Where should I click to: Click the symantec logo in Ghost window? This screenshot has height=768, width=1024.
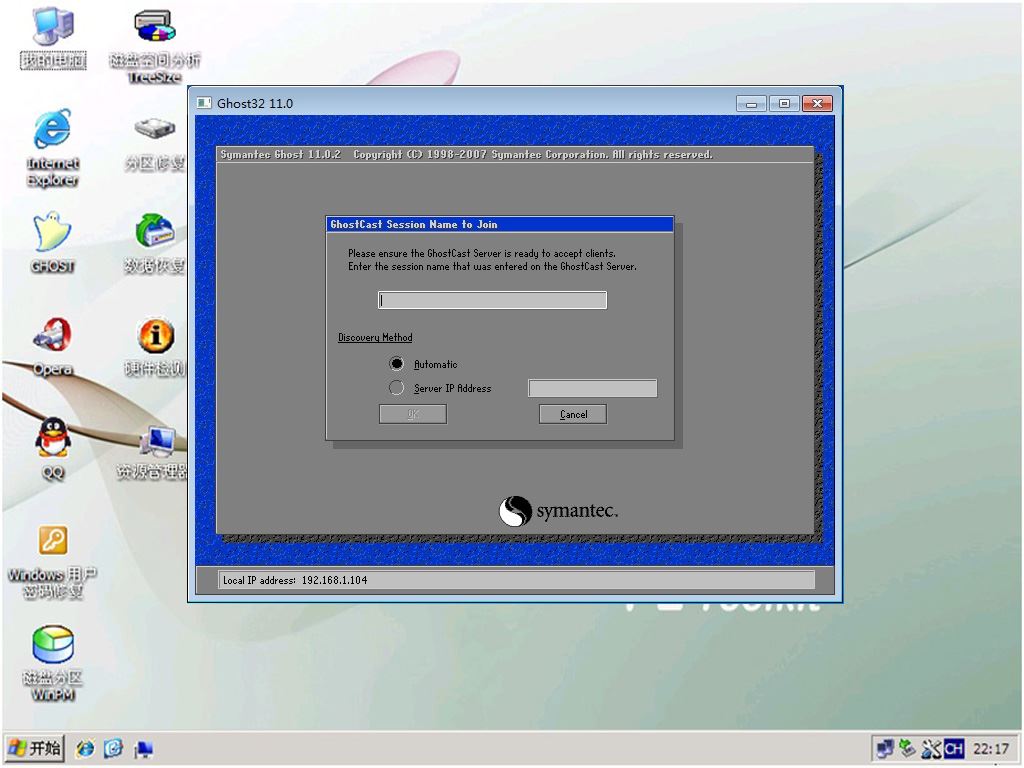coord(558,511)
